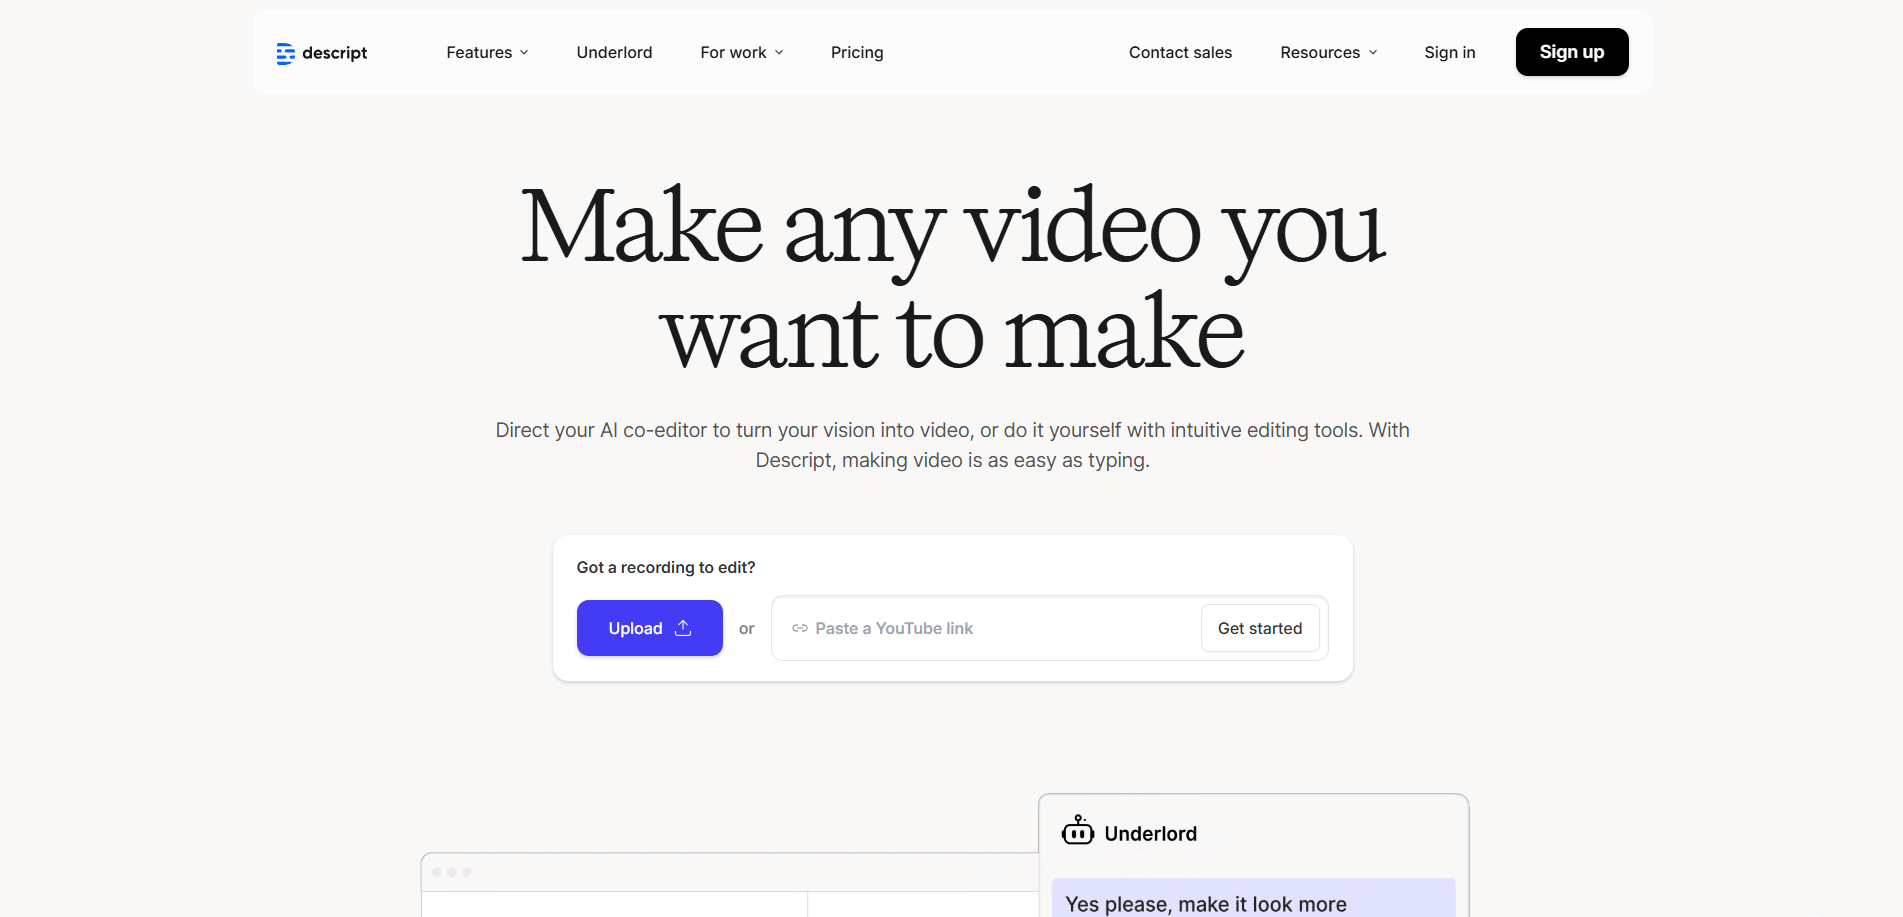The image size is (1903, 917).
Task: Open the Pricing page
Action: point(857,52)
